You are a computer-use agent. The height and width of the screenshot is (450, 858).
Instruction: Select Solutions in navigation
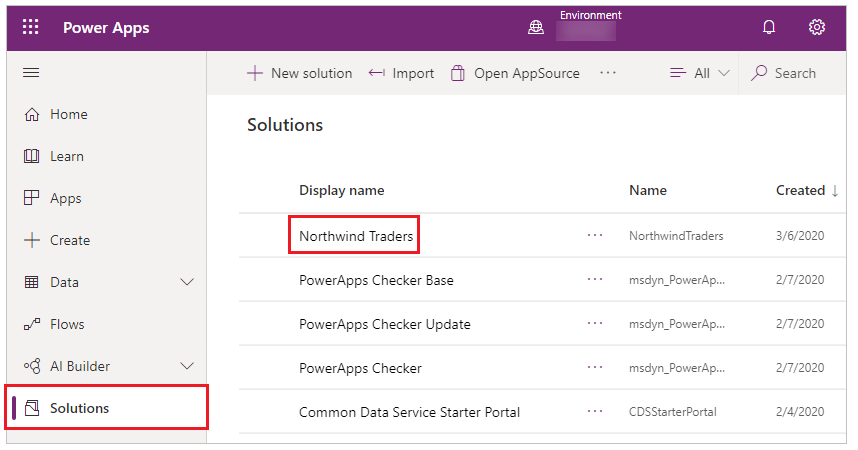coord(107,408)
